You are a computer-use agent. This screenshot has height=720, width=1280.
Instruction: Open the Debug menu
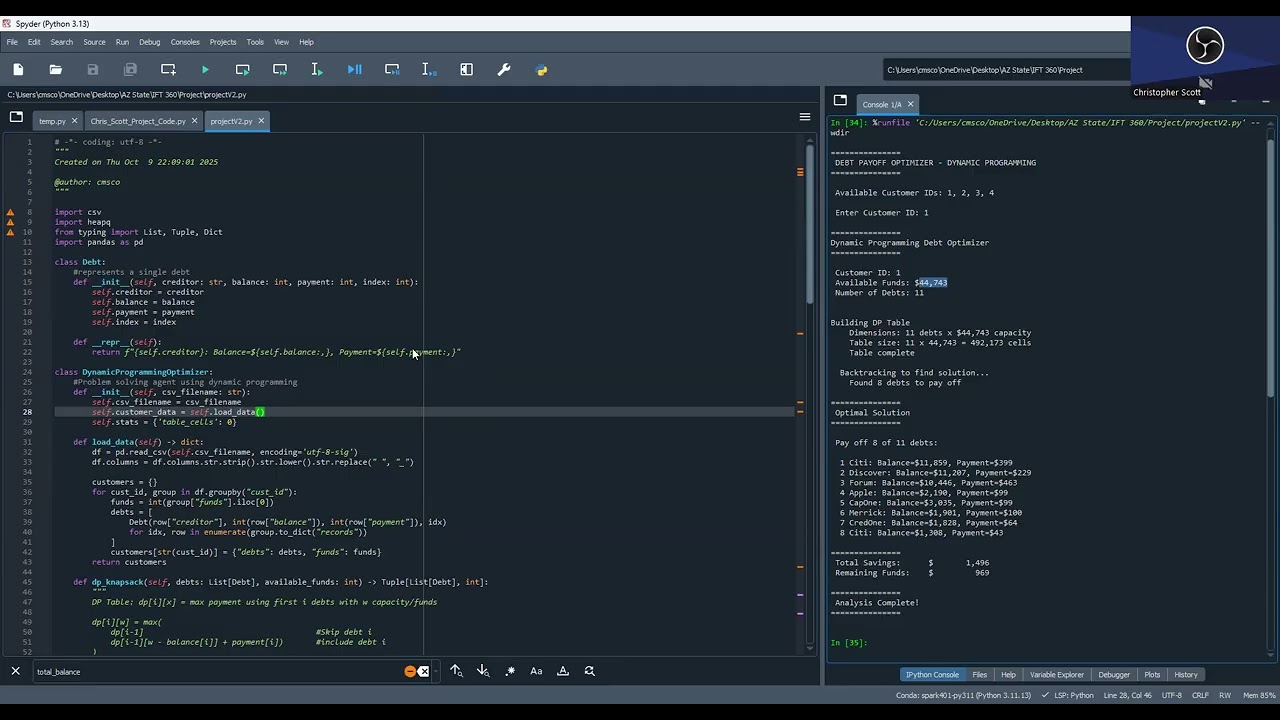150,42
